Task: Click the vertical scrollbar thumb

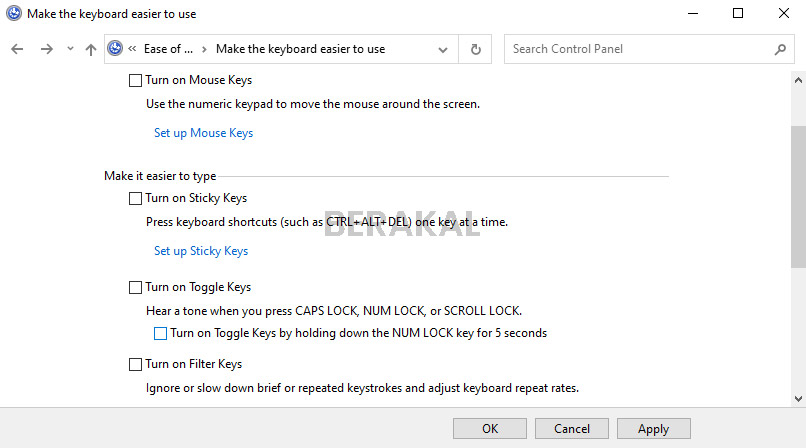Action: pyautogui.click(x=798, y=195)
